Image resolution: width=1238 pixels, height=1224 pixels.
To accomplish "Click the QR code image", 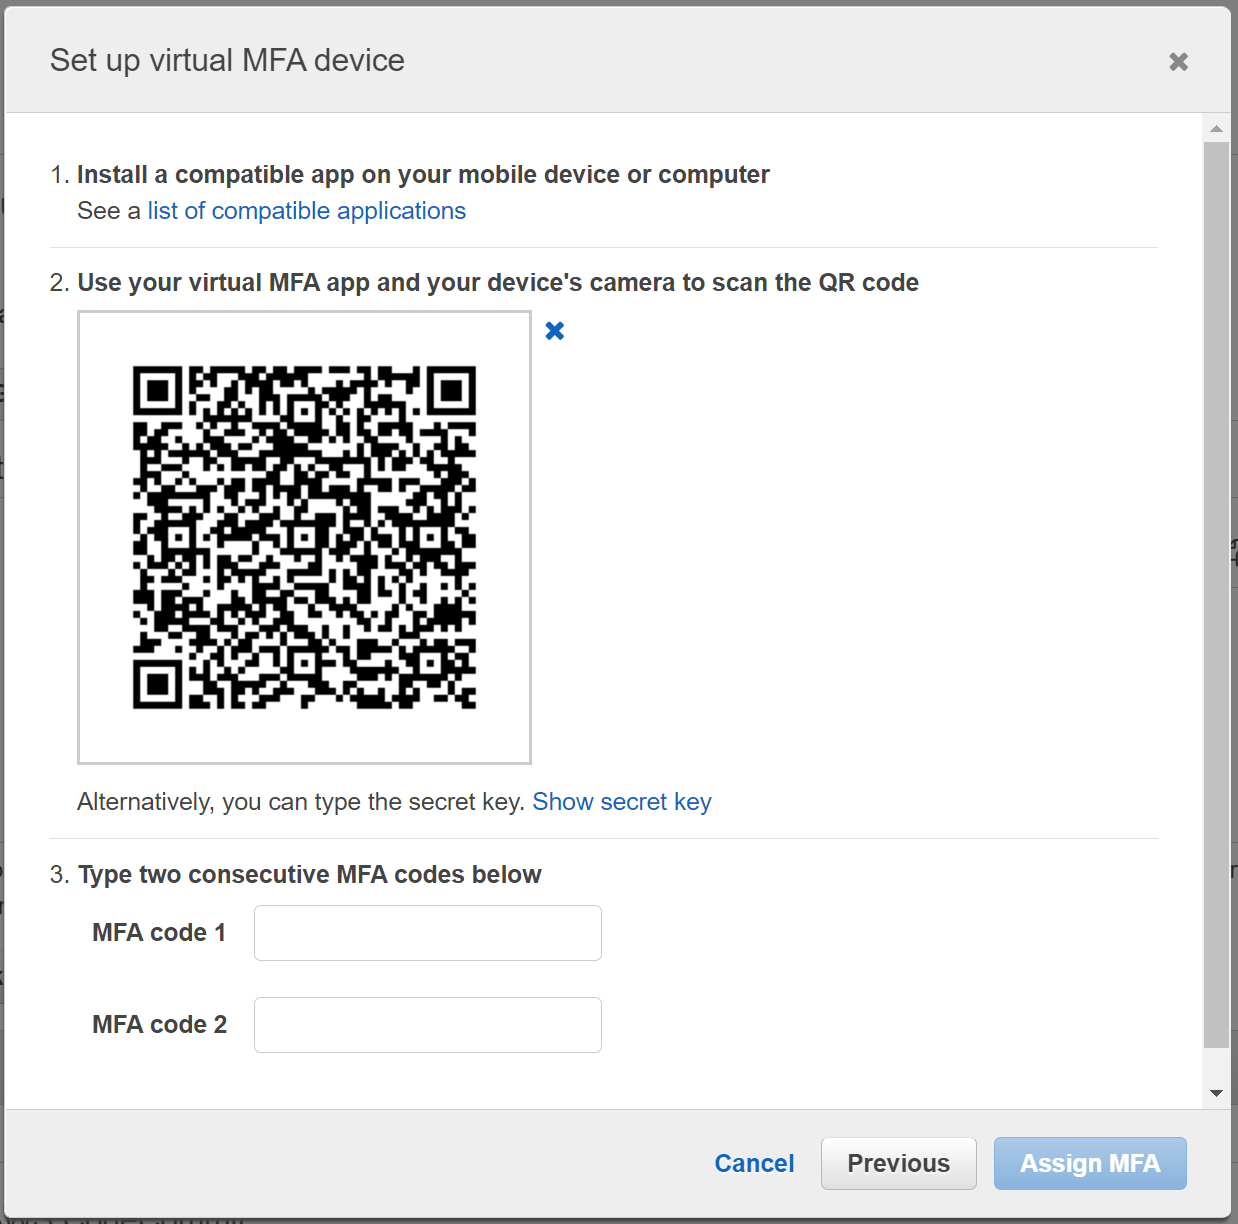I will click(x=304, y=537).
